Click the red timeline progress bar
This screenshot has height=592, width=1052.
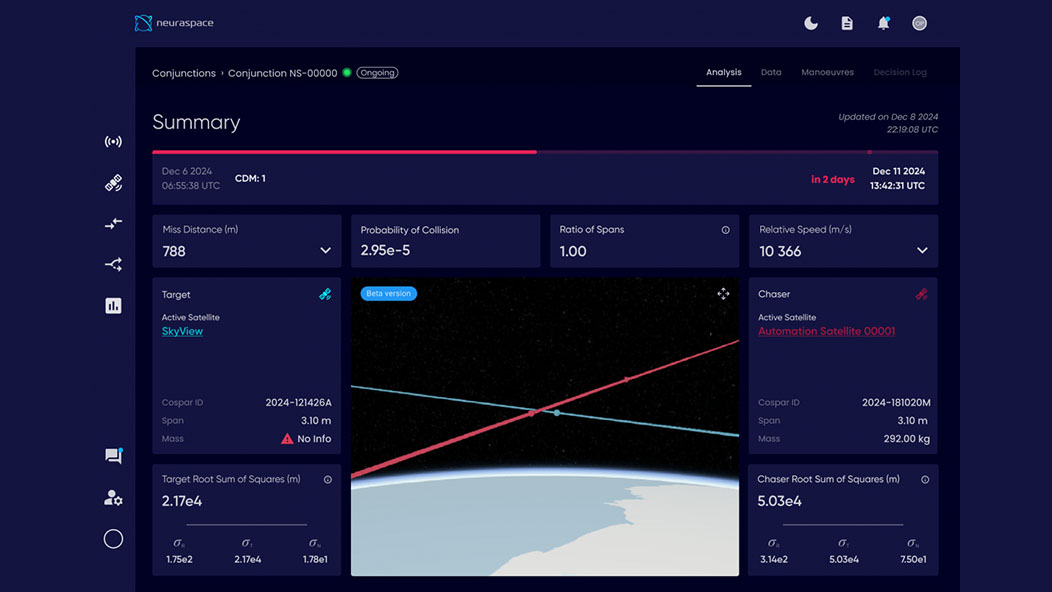click(344, 152)
